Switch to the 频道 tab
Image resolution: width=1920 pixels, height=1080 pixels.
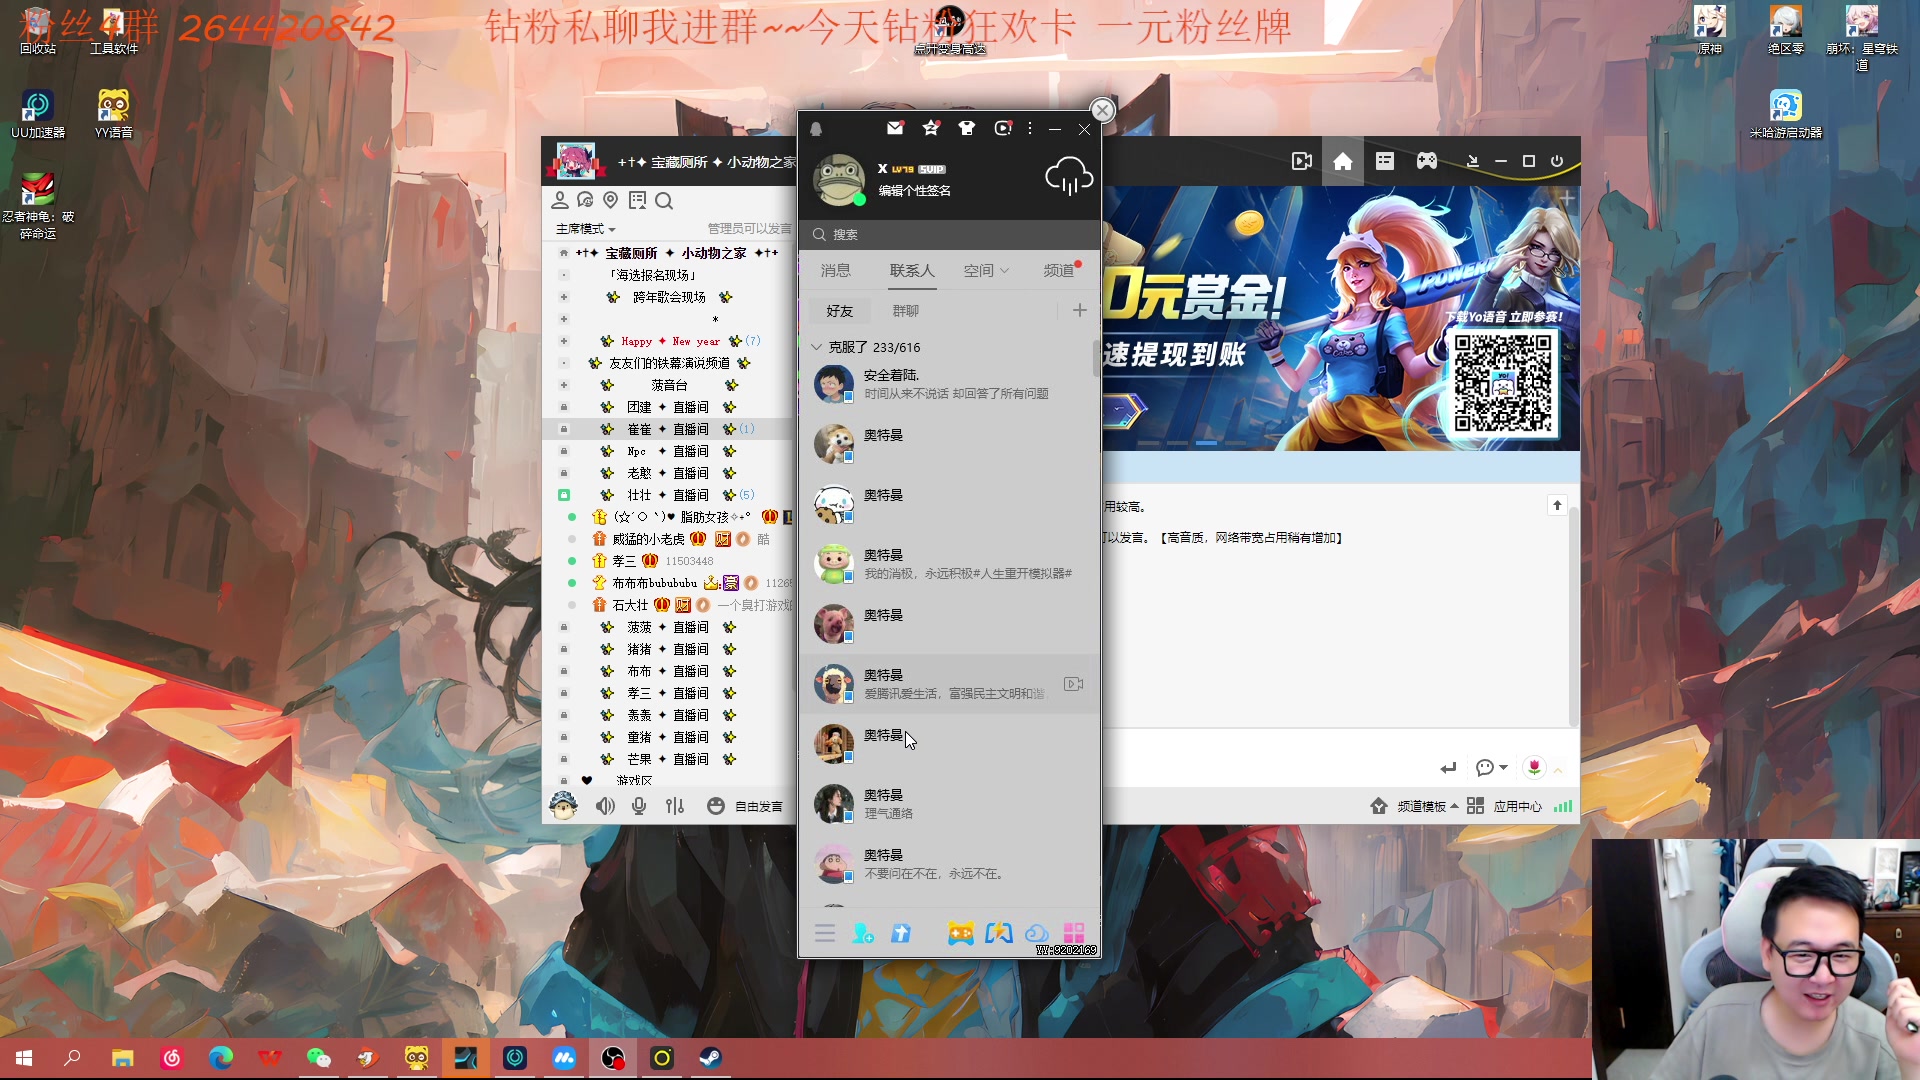[1059, 271]
